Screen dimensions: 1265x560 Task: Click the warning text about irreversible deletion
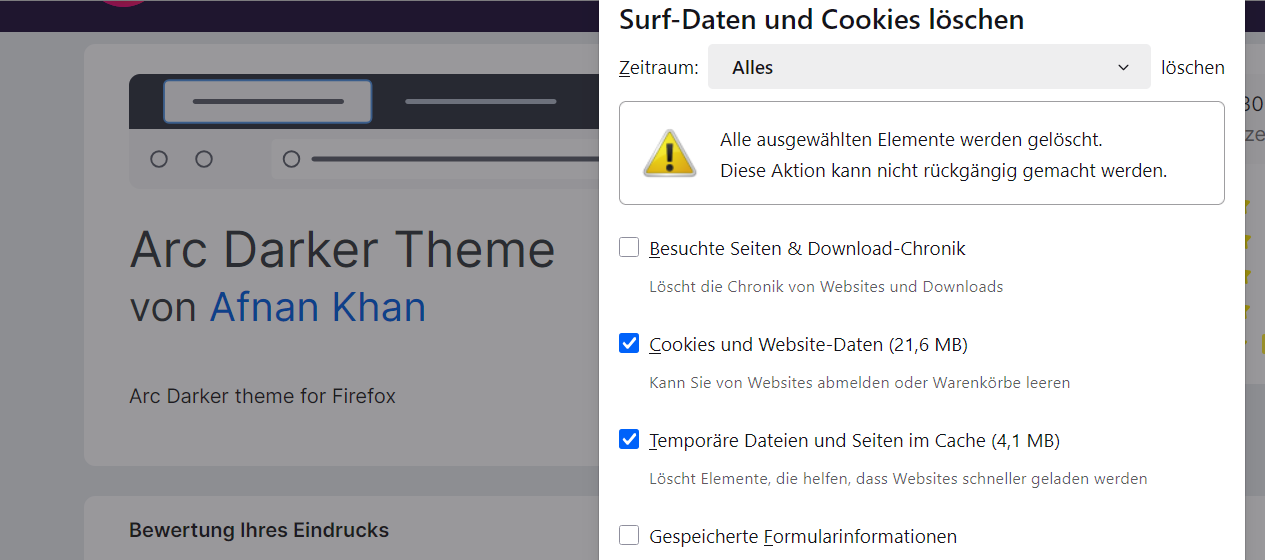point(943,171)
